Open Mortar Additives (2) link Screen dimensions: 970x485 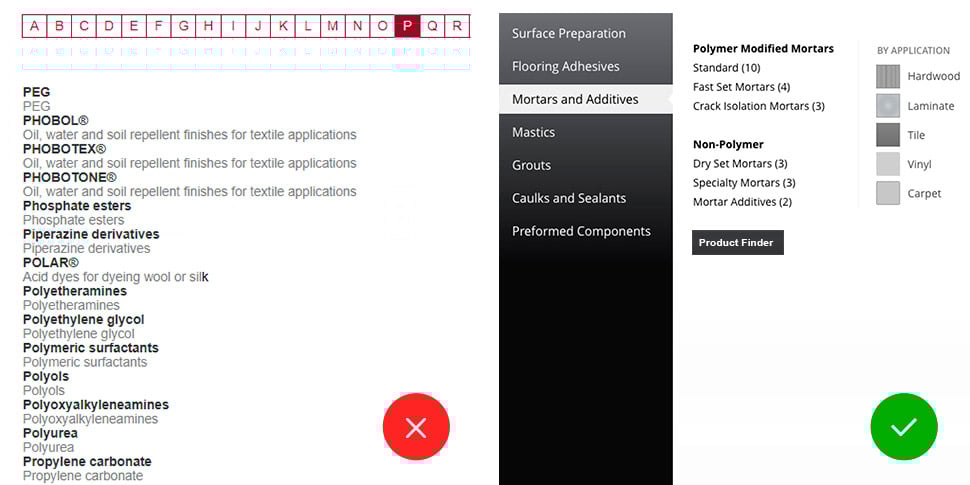pyautogui.click(x=742, y=202)
